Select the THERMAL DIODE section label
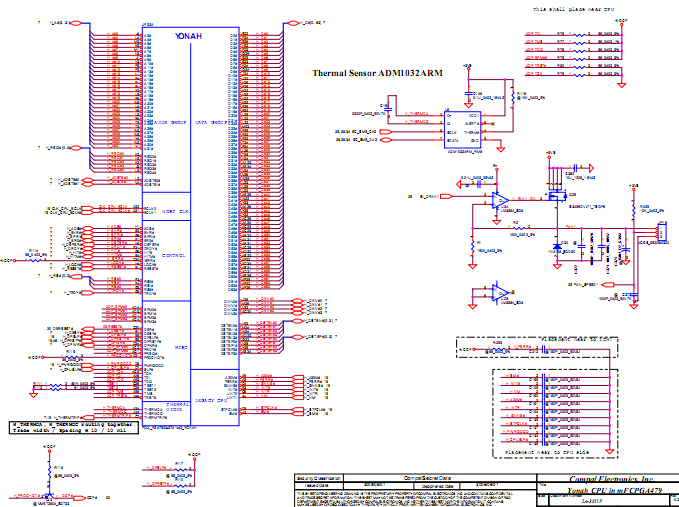 click(178, 406)
